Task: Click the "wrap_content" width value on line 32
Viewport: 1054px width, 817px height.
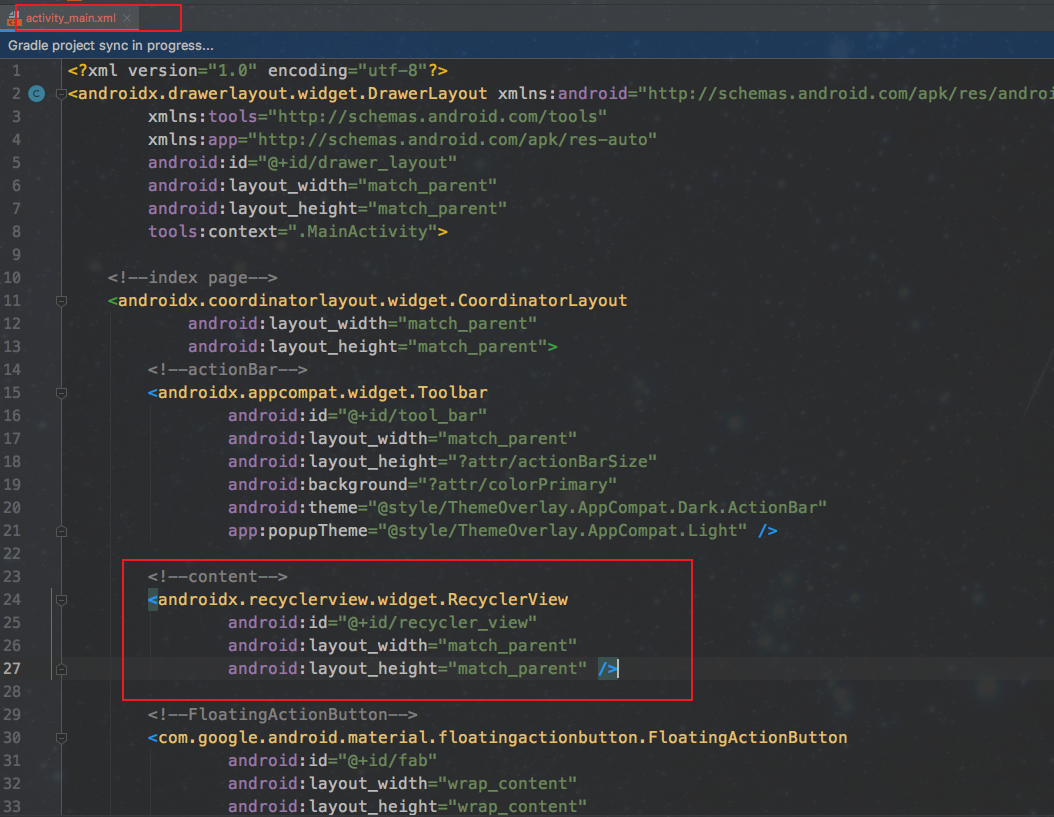Action: point(508,784)
